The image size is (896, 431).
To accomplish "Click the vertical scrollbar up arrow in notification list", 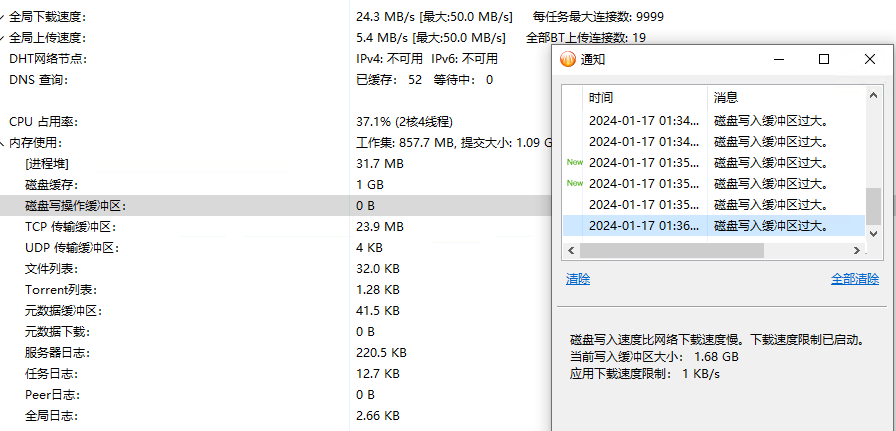I will coord(873,96).
